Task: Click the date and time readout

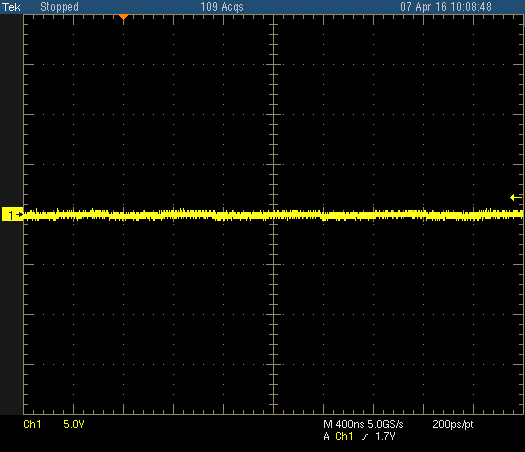Action: coord(446,7)
